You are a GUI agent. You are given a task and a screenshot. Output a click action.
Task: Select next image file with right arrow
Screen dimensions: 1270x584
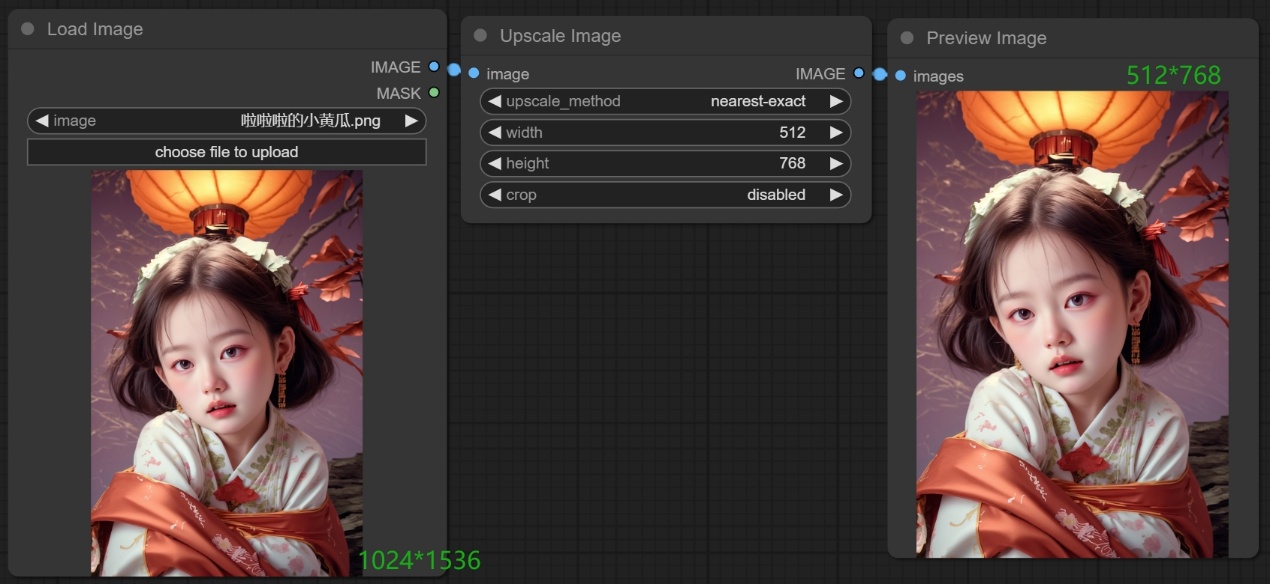point(411,121)
